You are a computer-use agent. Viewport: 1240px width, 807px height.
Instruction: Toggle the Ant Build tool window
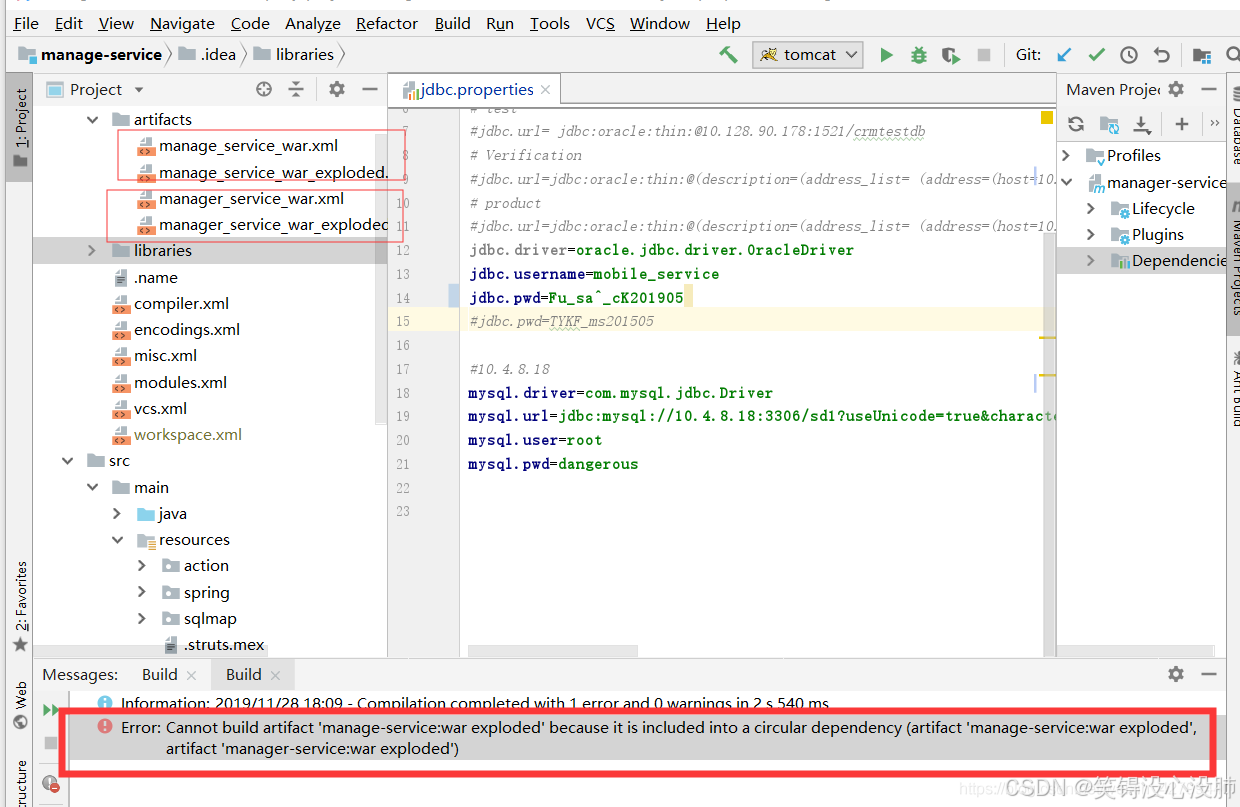tap(1234, 388)
